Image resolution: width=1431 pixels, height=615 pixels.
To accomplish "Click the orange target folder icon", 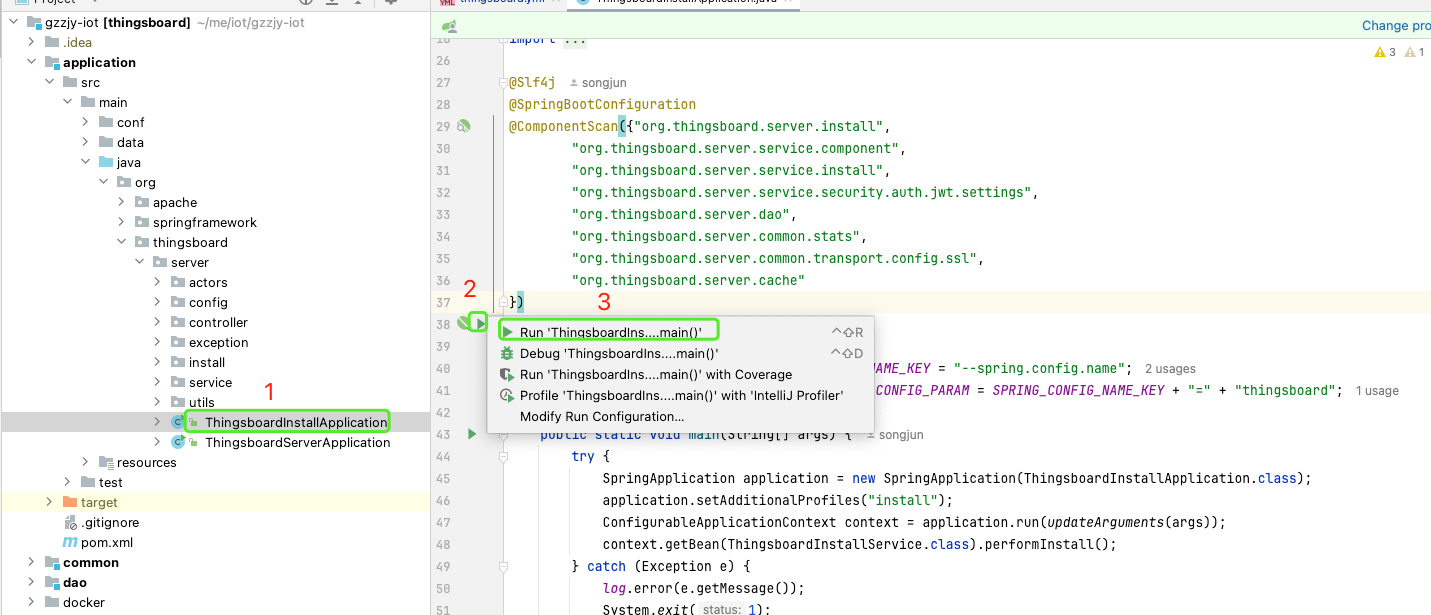I will [x=70, y=502].
